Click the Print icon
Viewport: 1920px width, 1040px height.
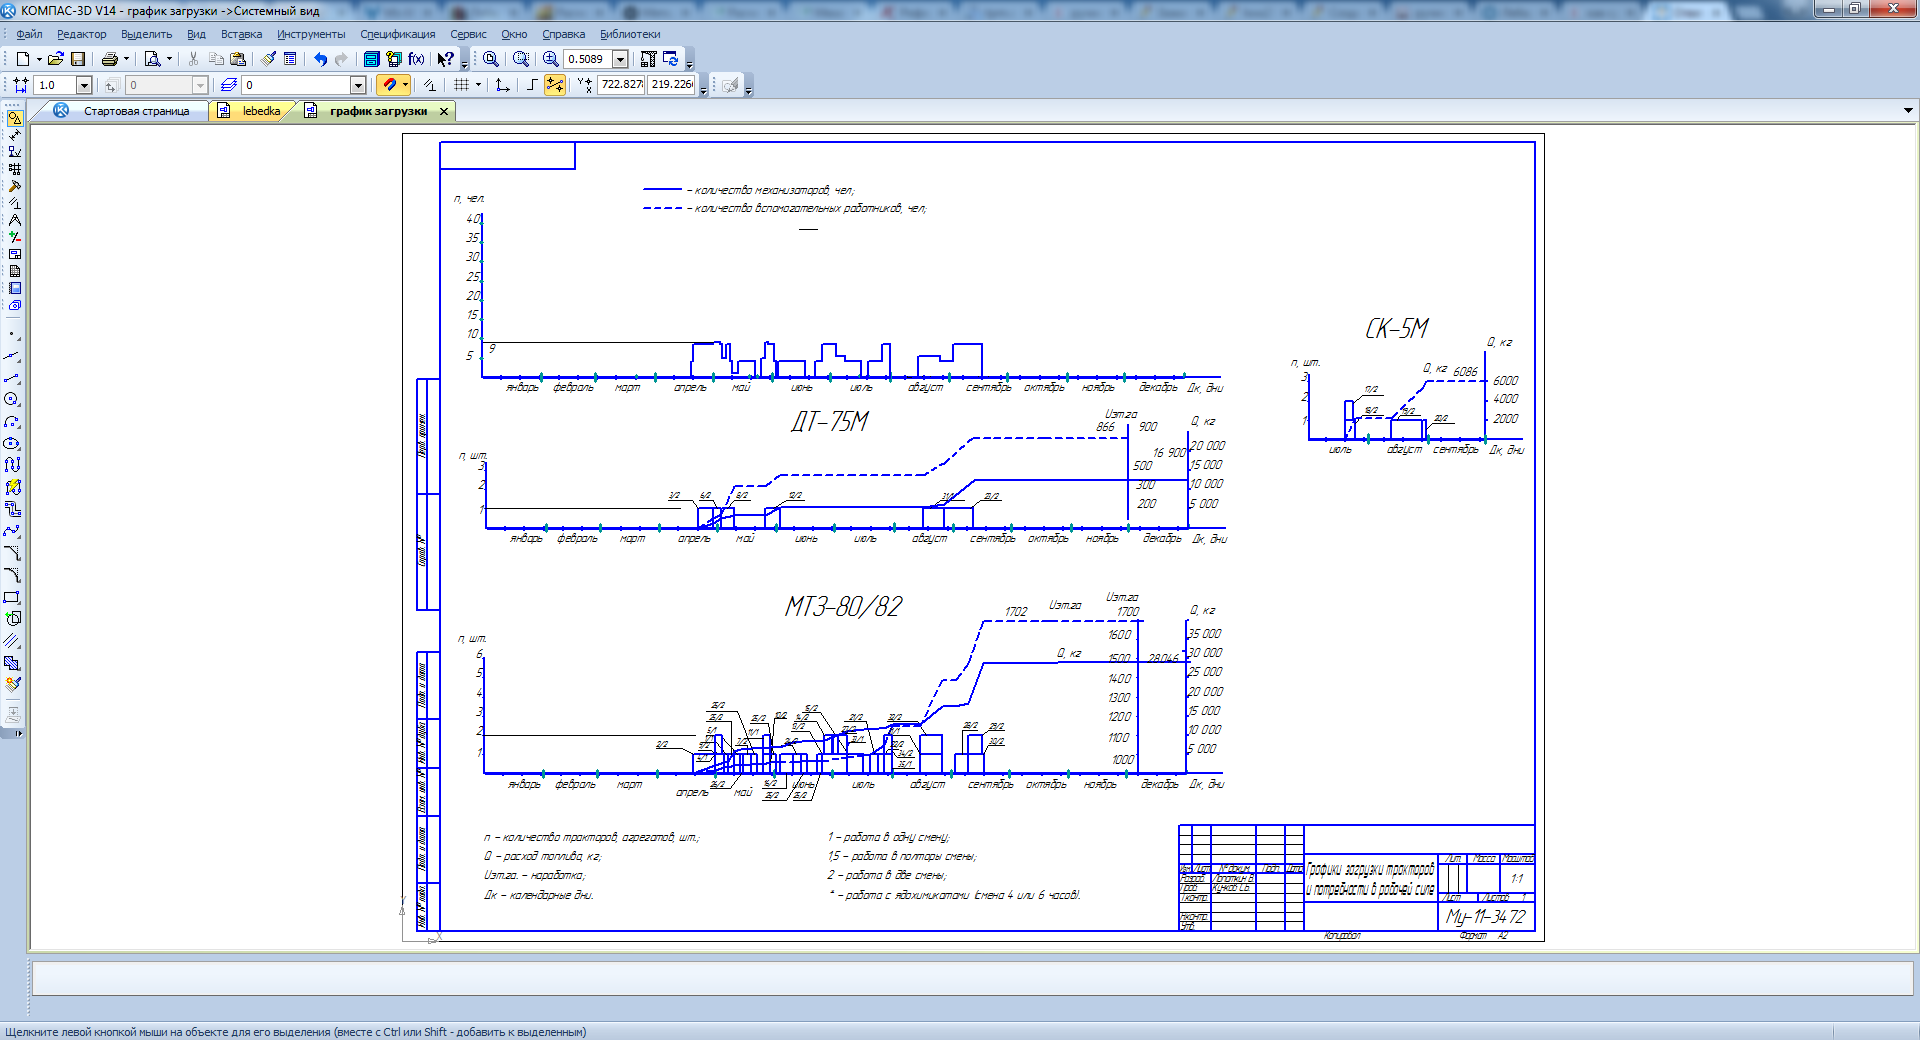109,59
